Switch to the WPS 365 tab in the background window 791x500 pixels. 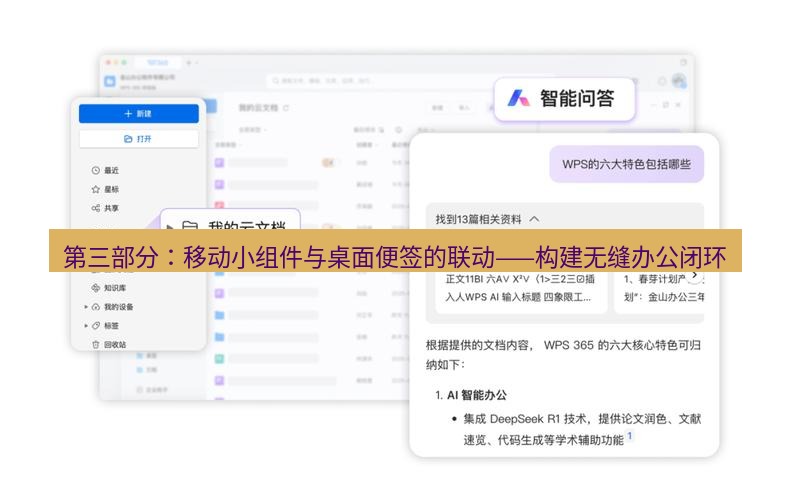tap(157, 63)
